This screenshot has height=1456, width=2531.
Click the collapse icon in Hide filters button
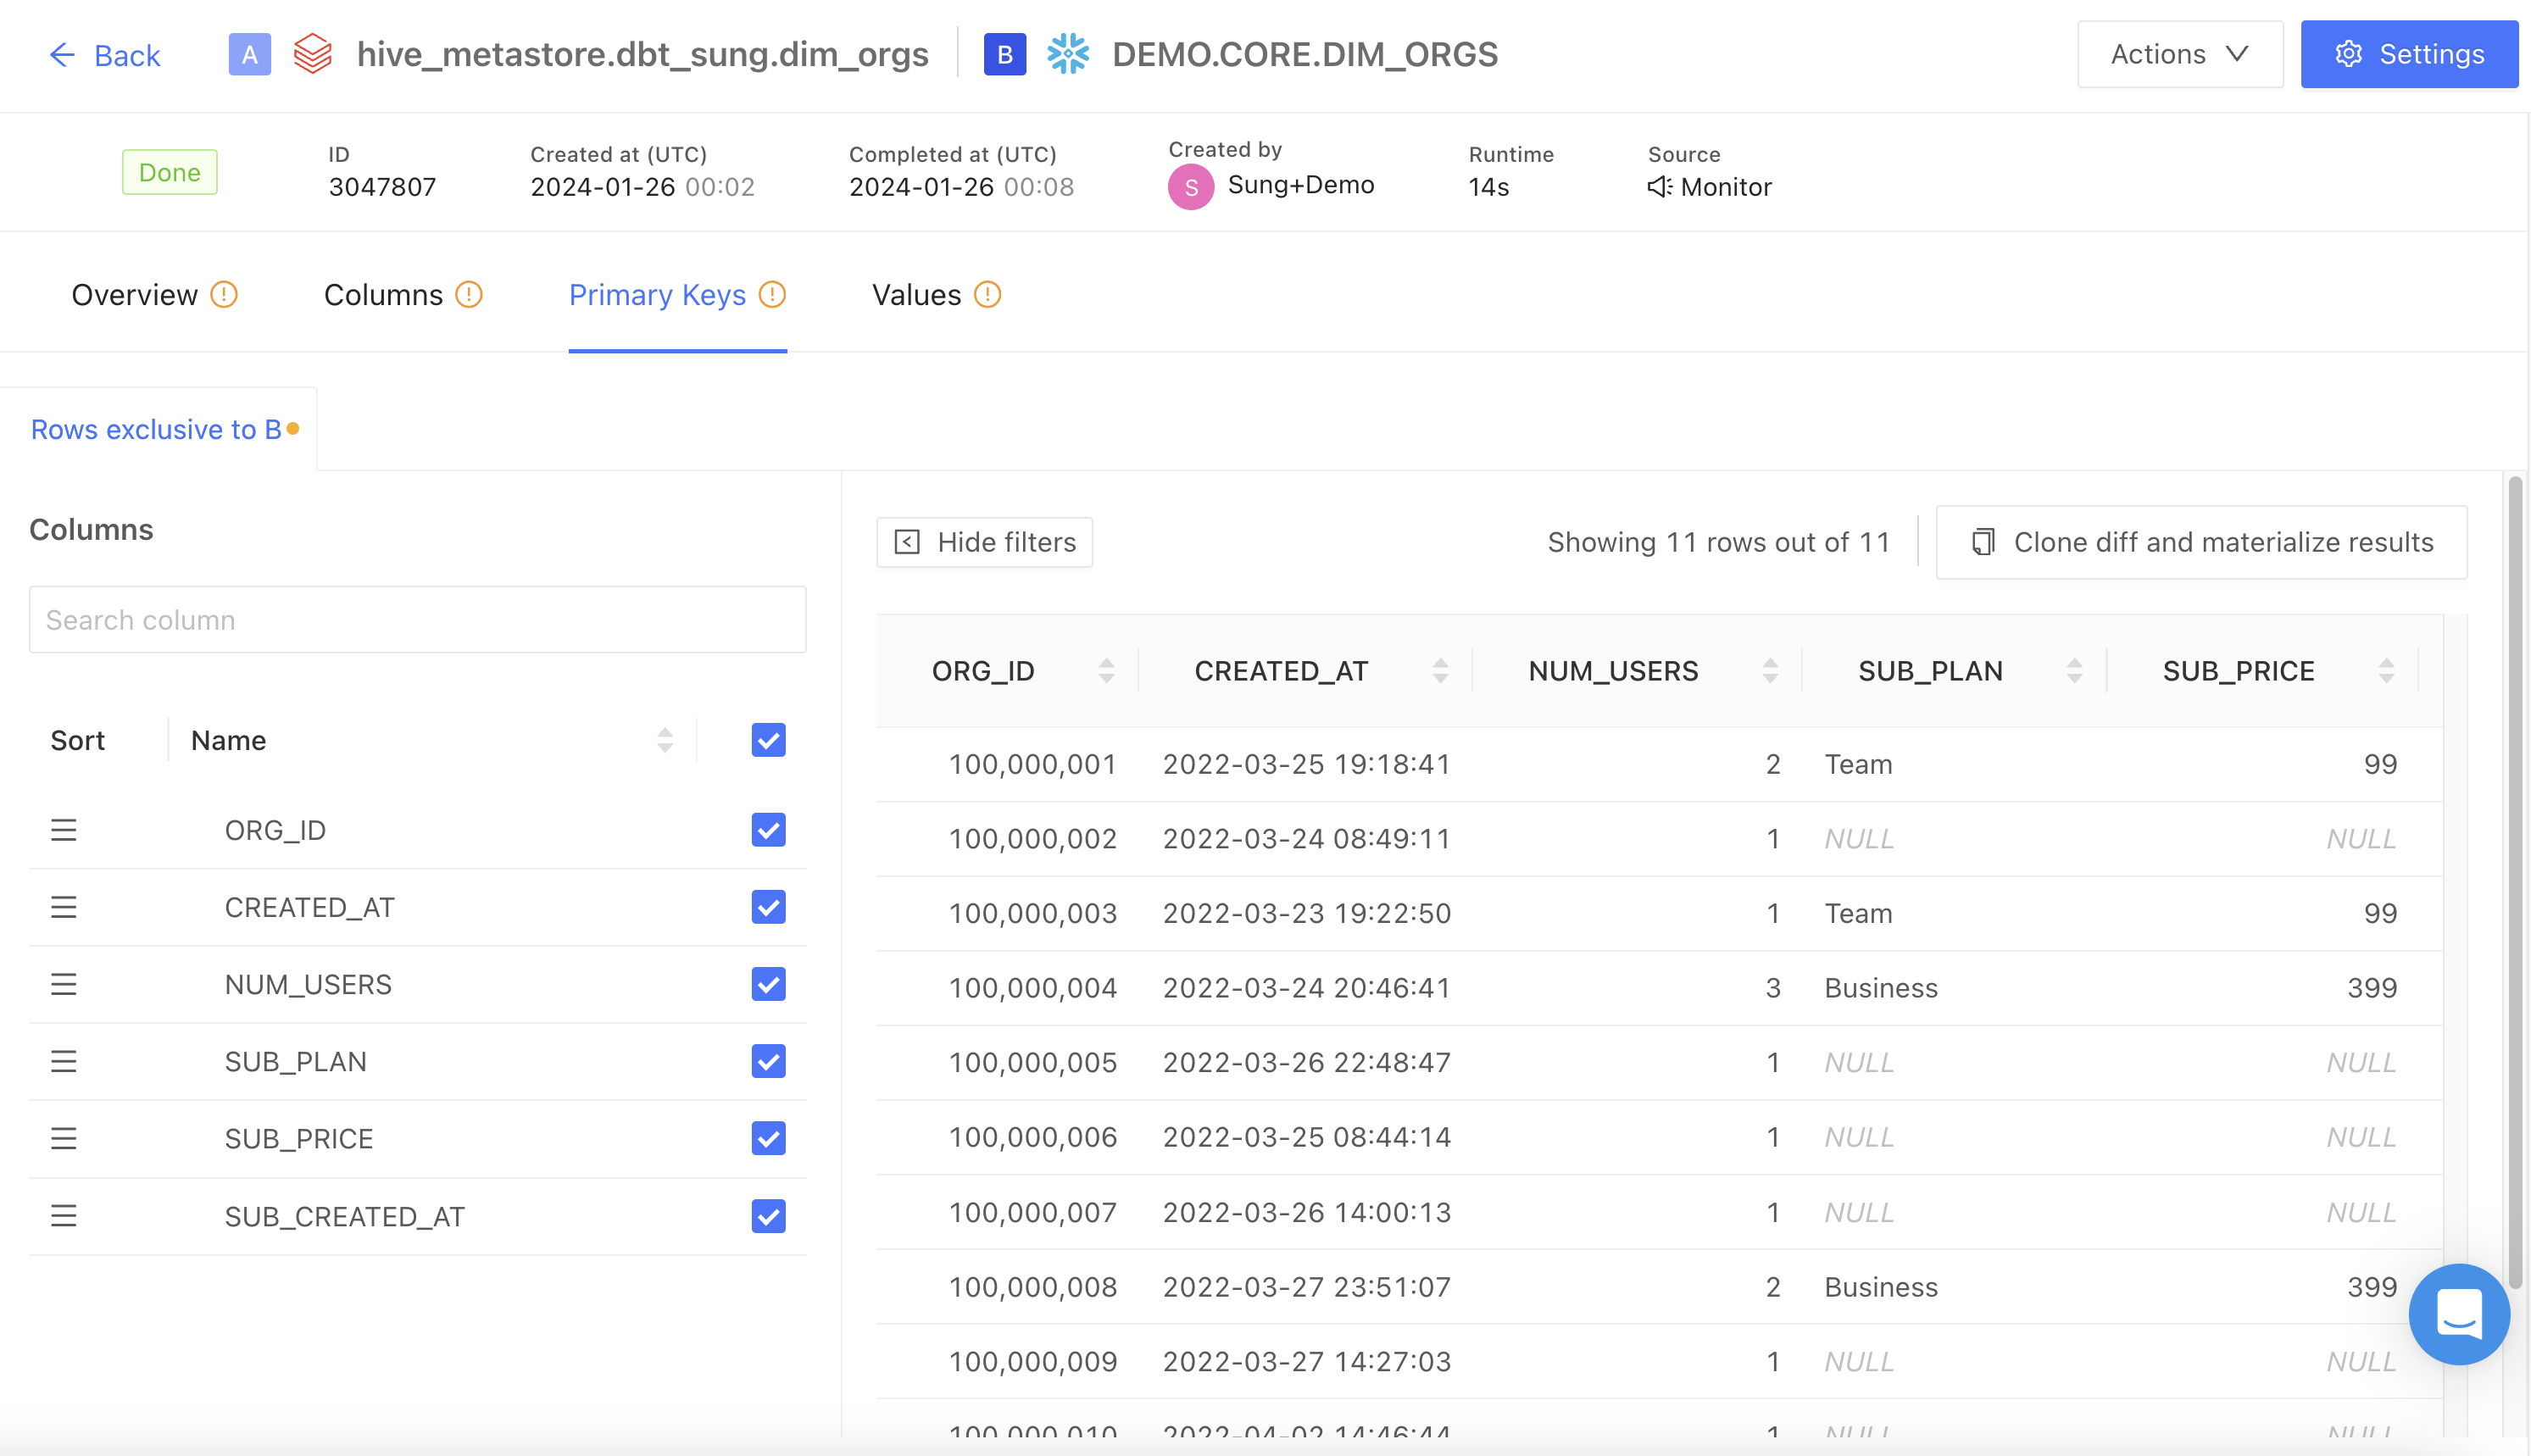pos(907,542)
